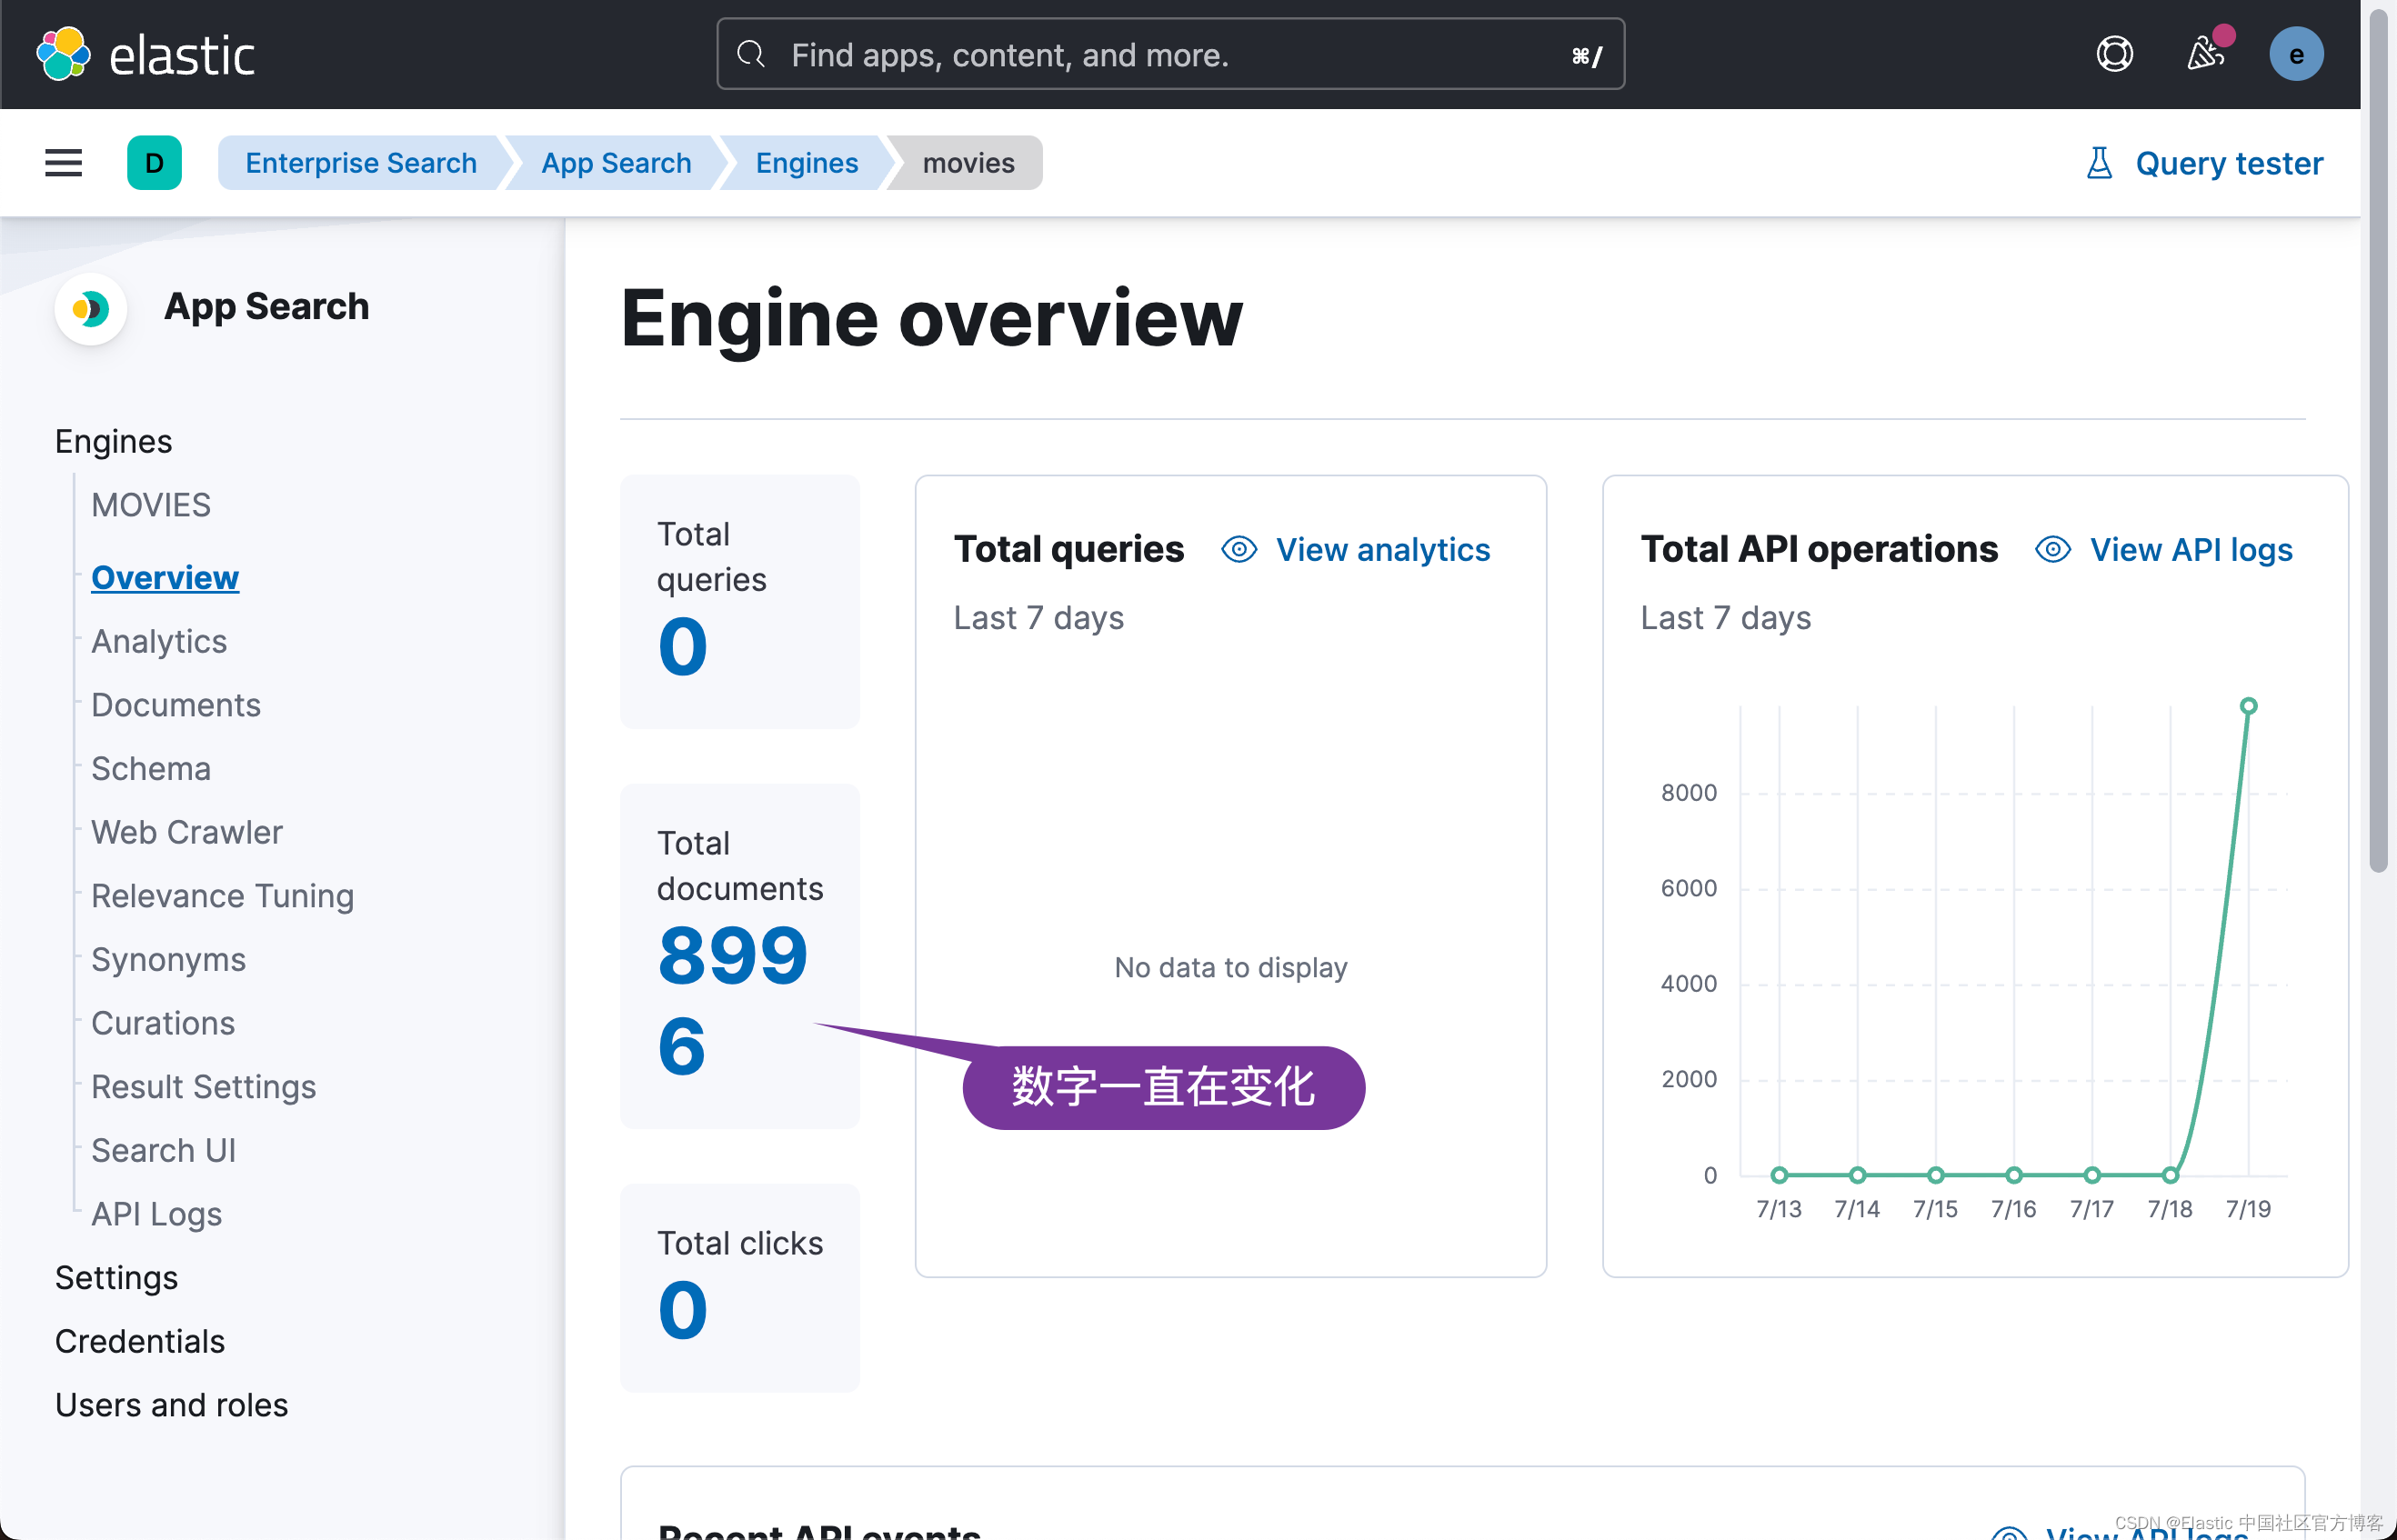Open the hamburger navigation menu
This screenshot has height=1540, width=2397.
[x=63, y=163]
